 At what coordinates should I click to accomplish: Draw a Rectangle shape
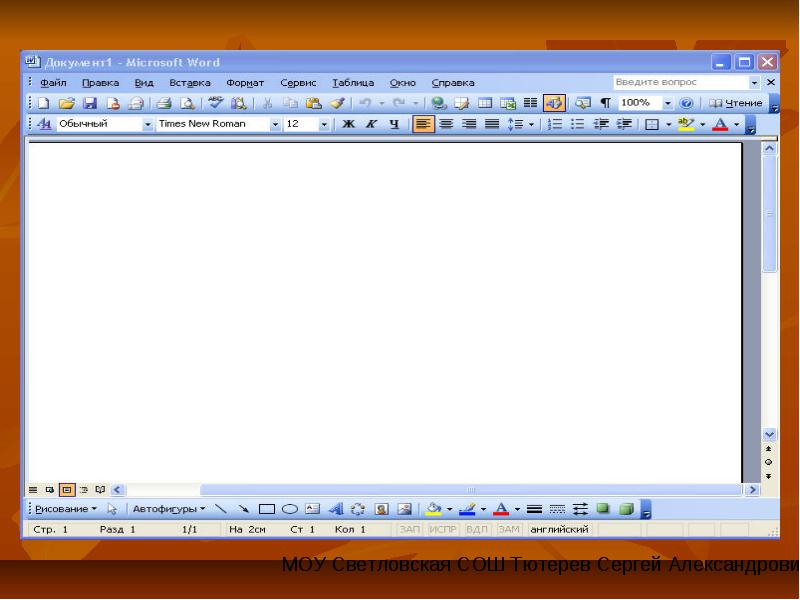pyautogui.click(x=267, y=509)
